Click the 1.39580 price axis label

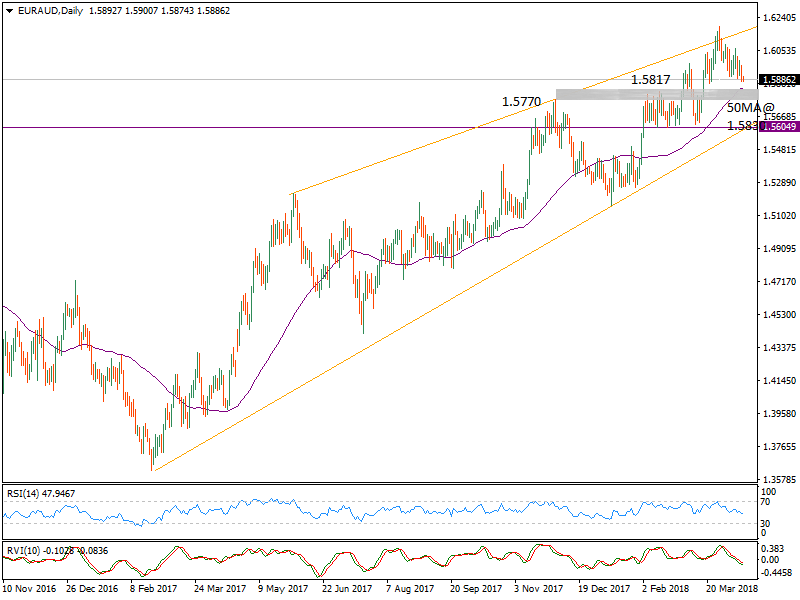779,414
